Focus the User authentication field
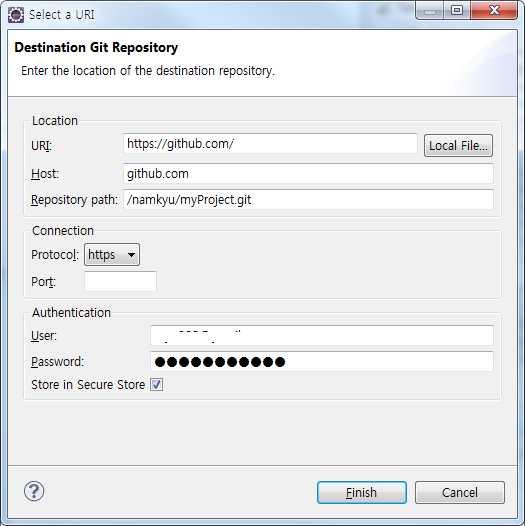Viewport: 525px width, 526px height. coord(322,335)
